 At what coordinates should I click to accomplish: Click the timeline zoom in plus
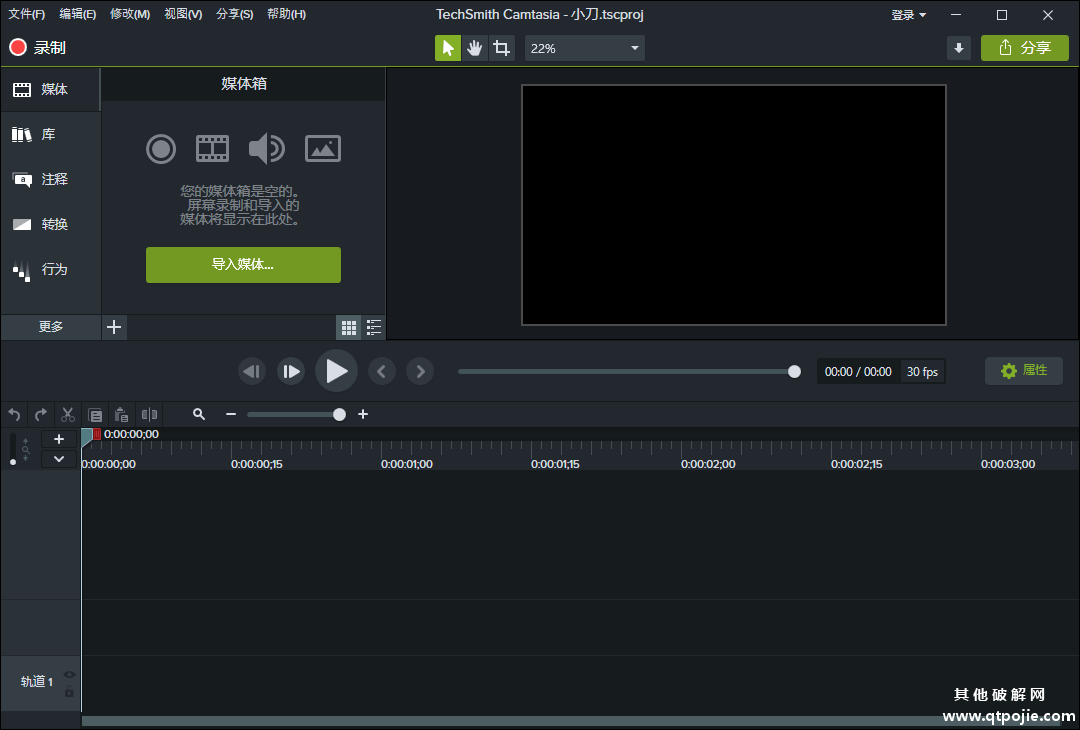(363, 415)
